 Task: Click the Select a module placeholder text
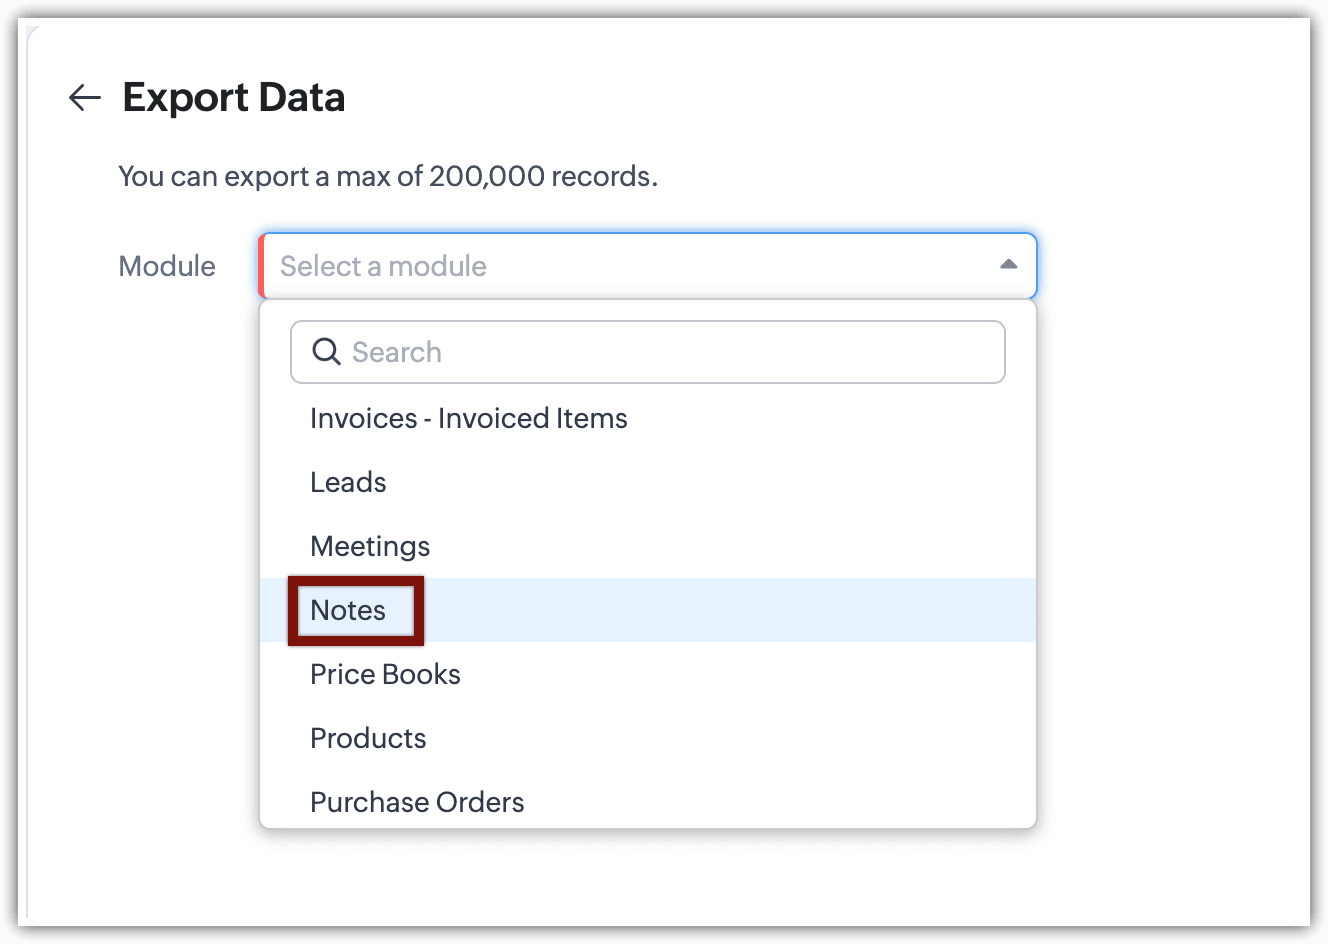[x=383, y=266]
